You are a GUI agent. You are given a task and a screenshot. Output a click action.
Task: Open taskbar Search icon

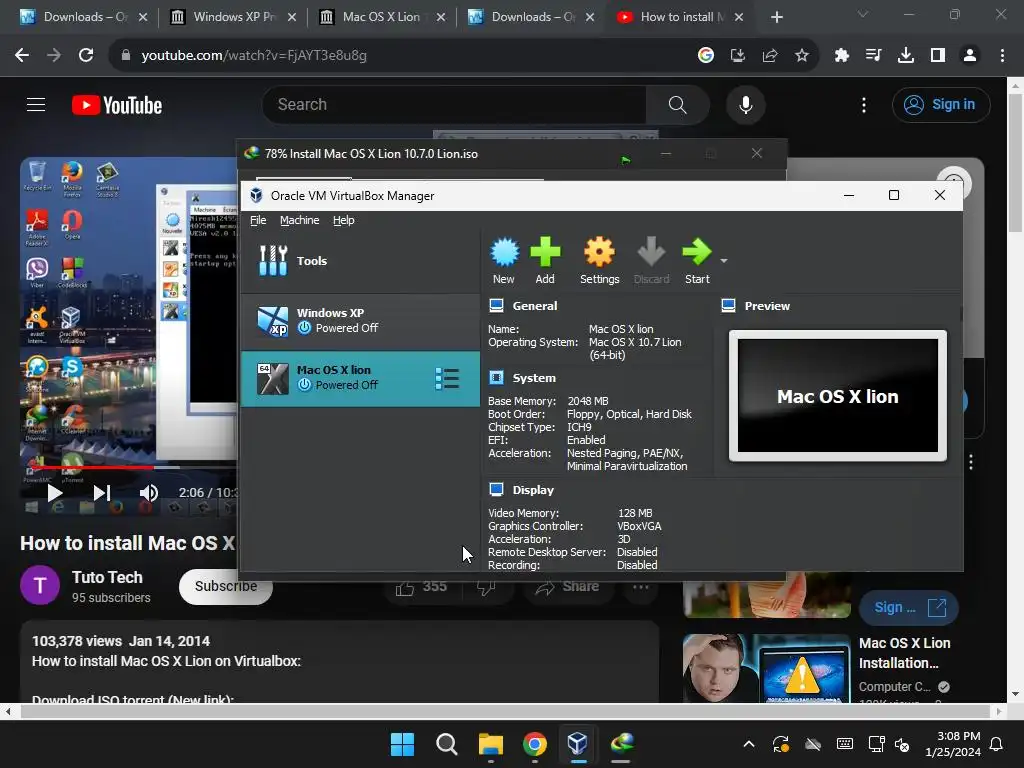[447, 743]
